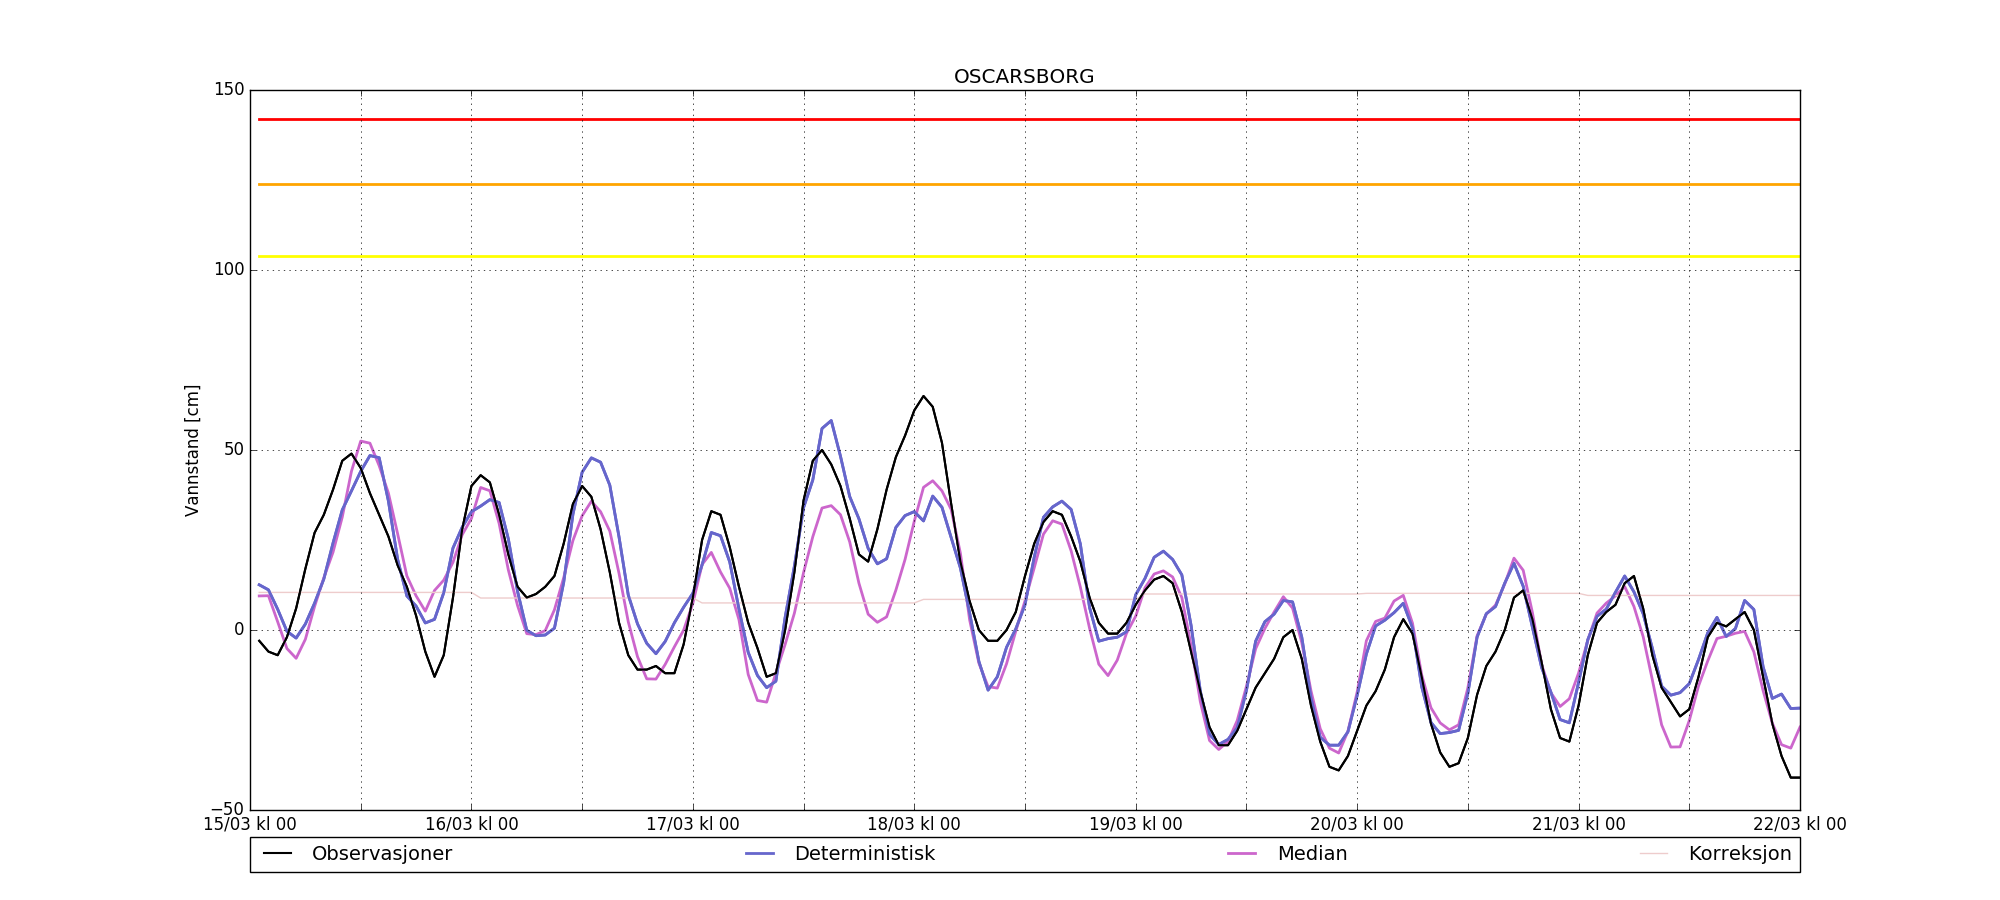Select the 20/03 kl 00 date label
This screenshot has width=2000, height=900.
(x=1357, y=825)
